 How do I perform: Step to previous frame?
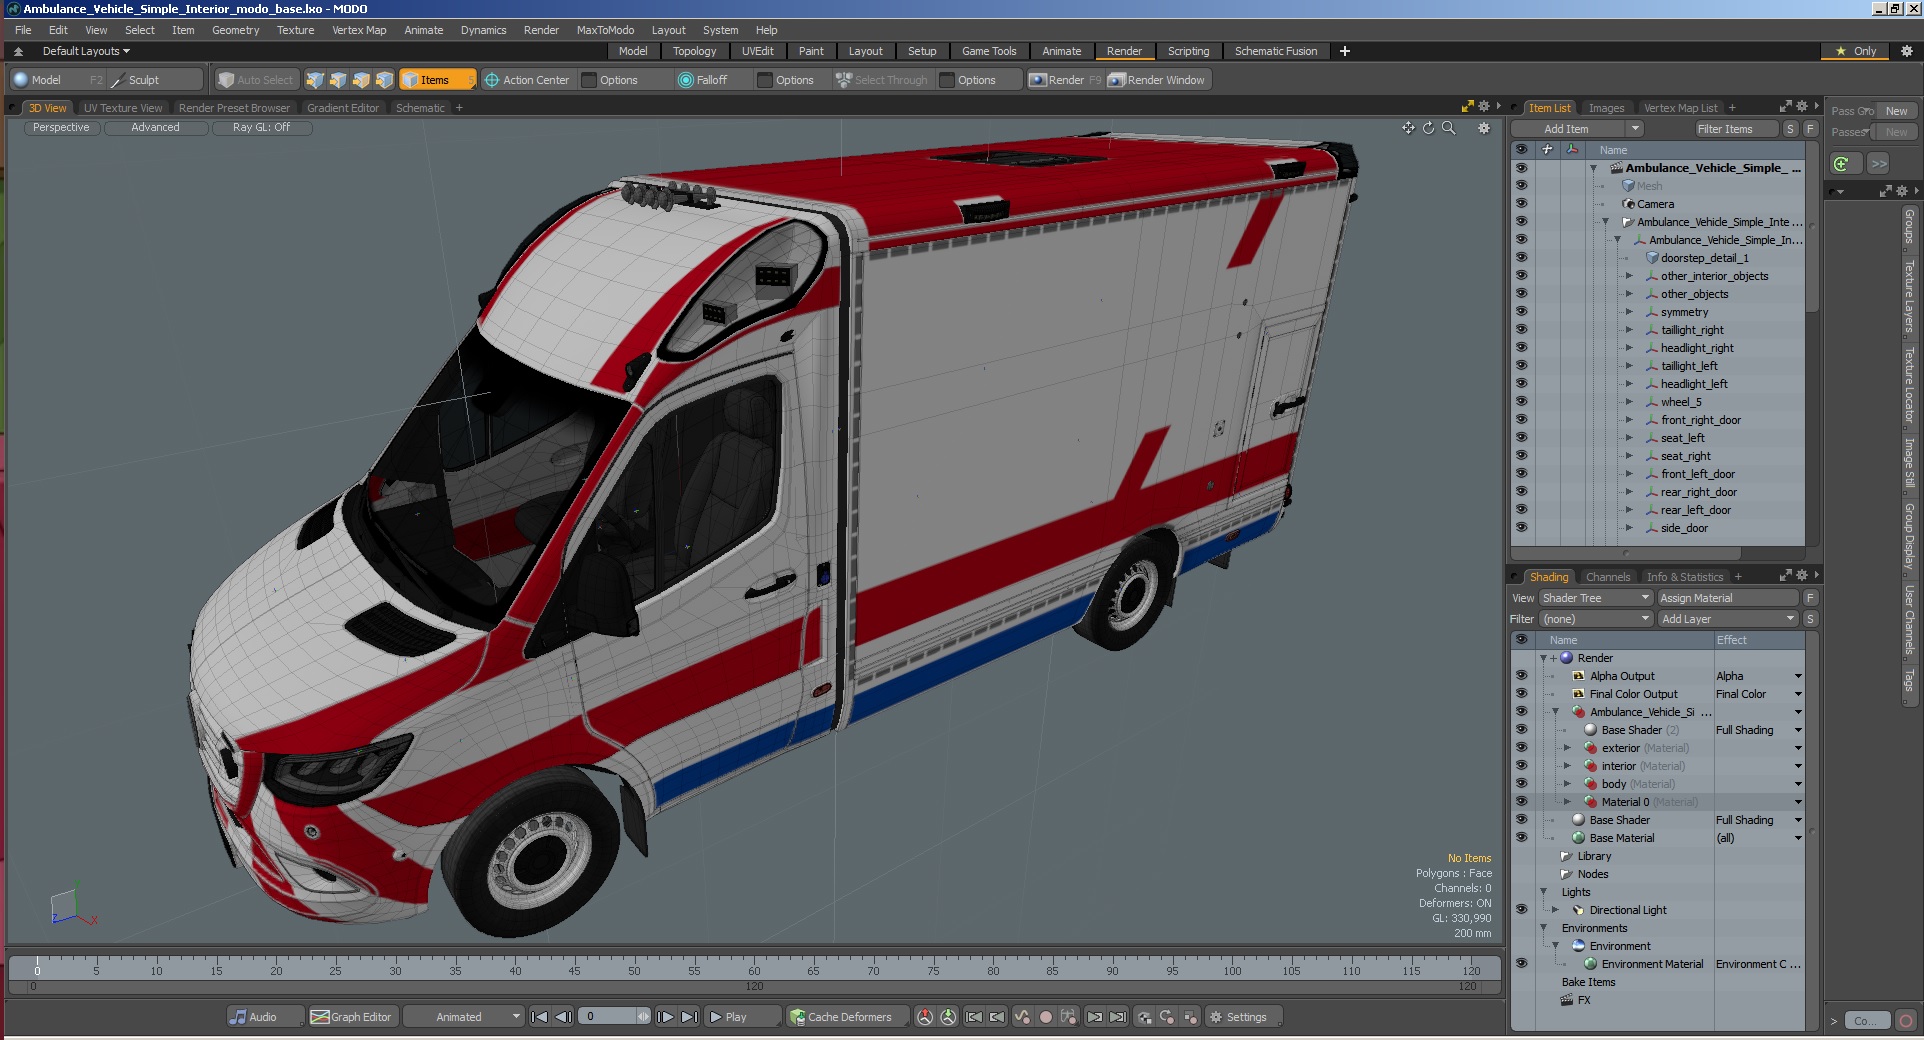pos(563,1017)
